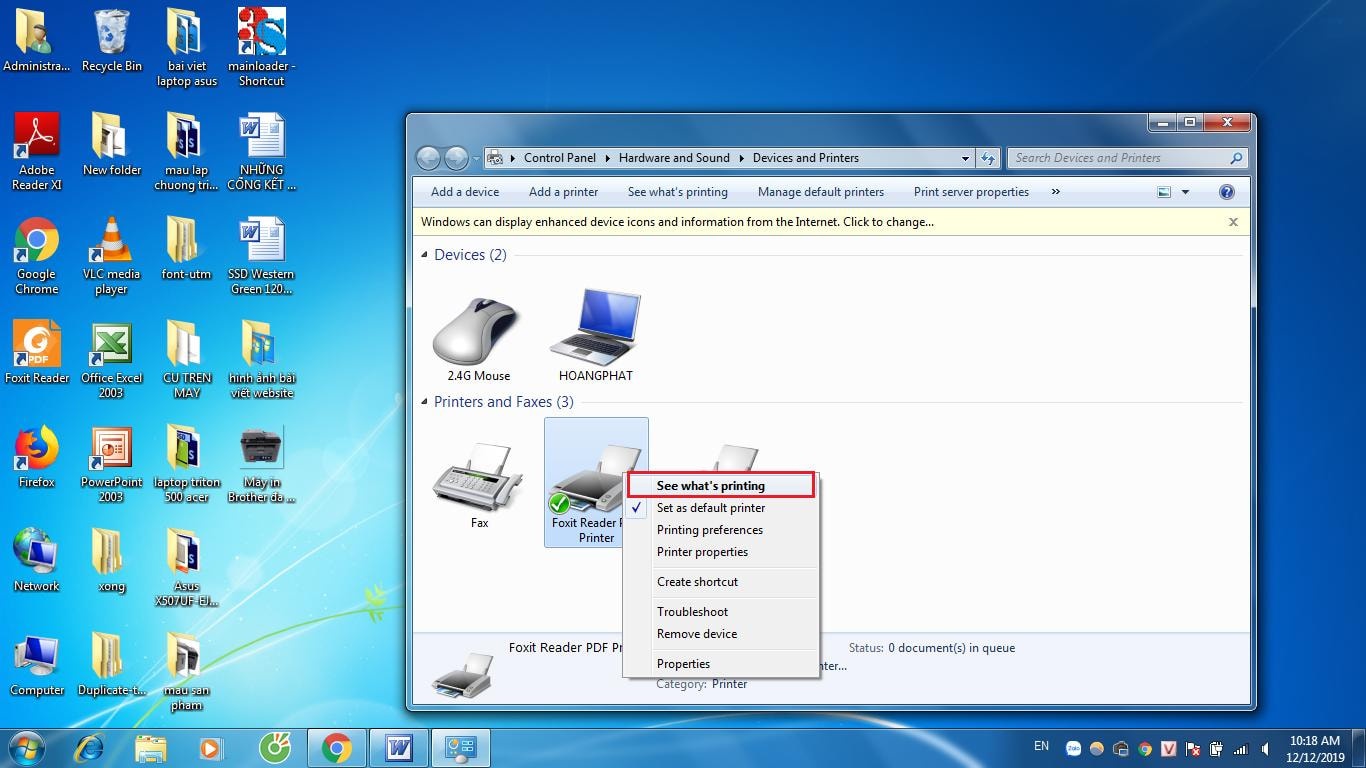The width and height of the screenshot is (1366, 768).
Task: Click Remove device in context menu
Action: (x=696, y=634)
